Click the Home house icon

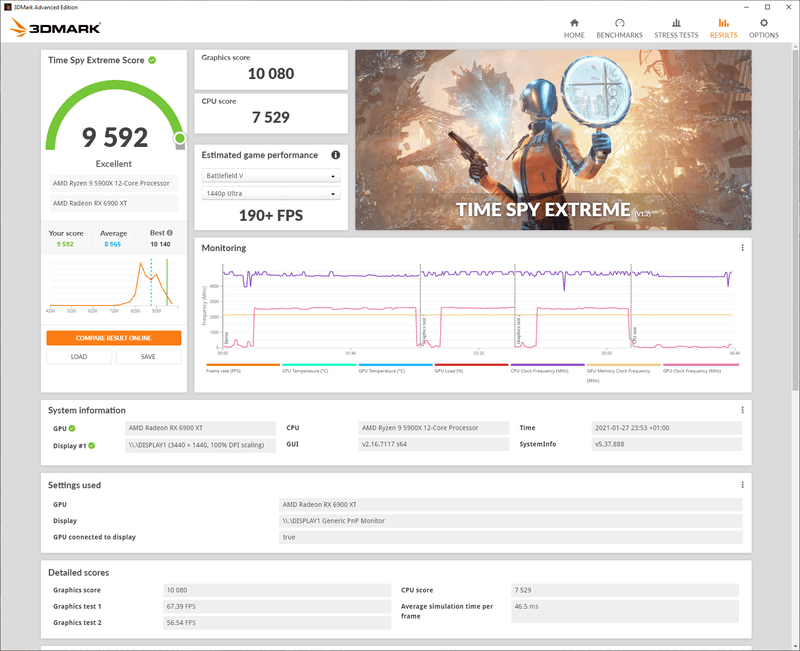click(x=574, y=23)
